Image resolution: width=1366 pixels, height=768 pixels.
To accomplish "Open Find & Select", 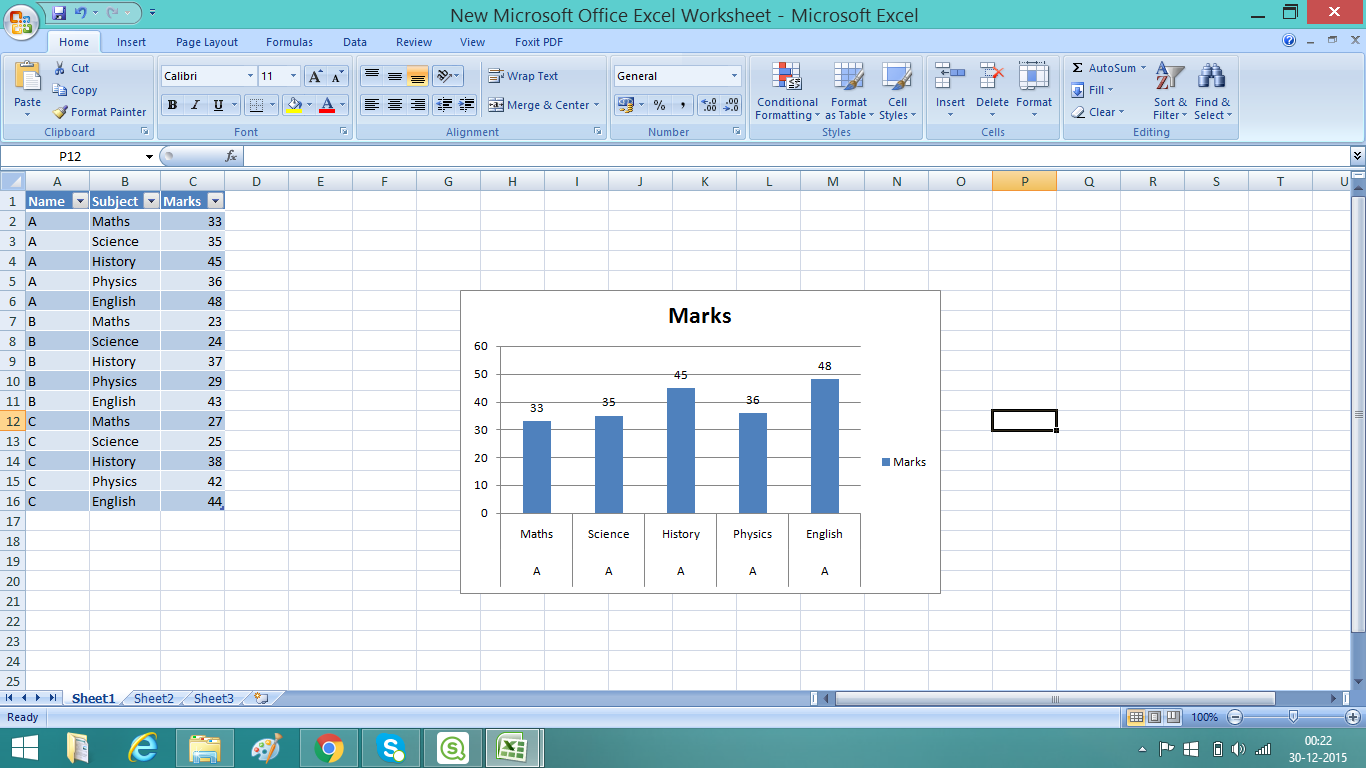I will (1212, 91).
